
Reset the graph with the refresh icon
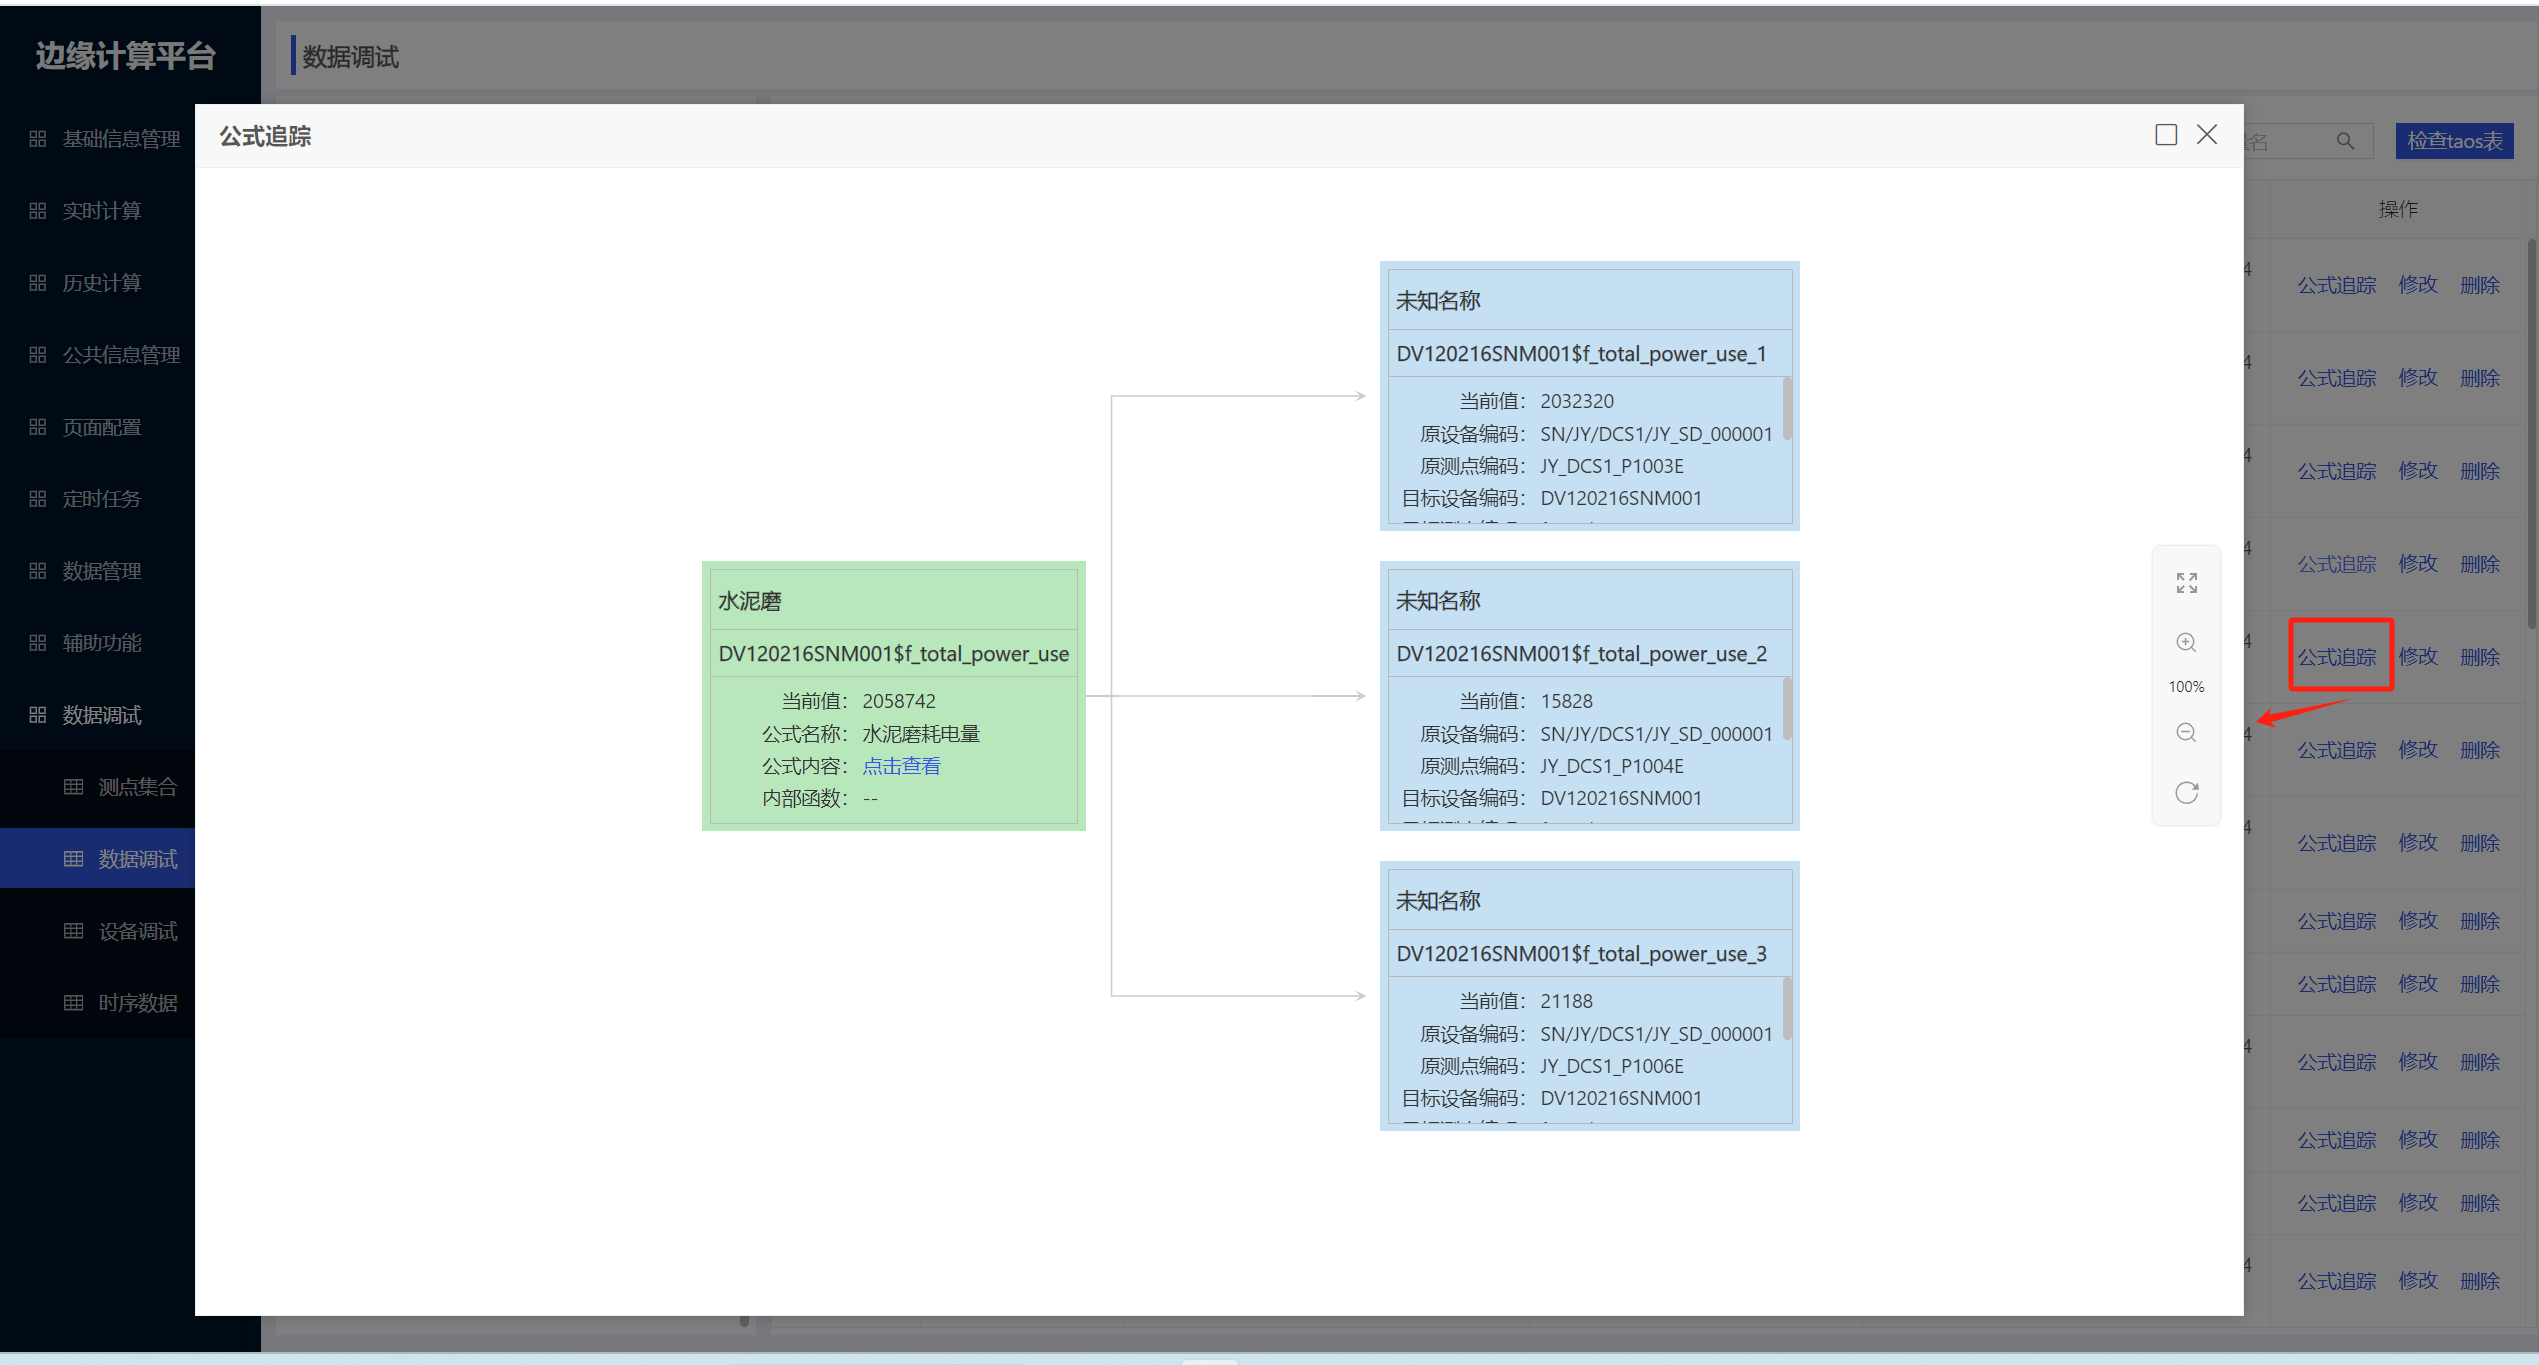click(x=2186, y=792)
